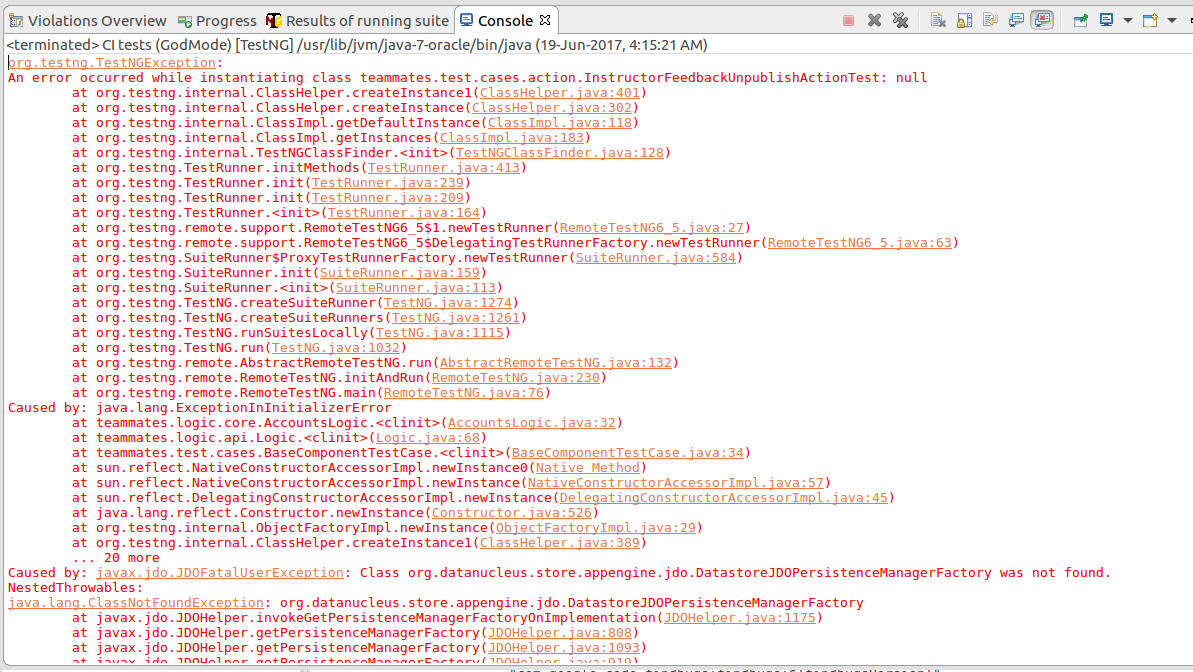Viewport: 1193px width, 672px height.
Task: Open the javax.jdo.JDOFatalUserException link
Action: [x=220, y=572]
